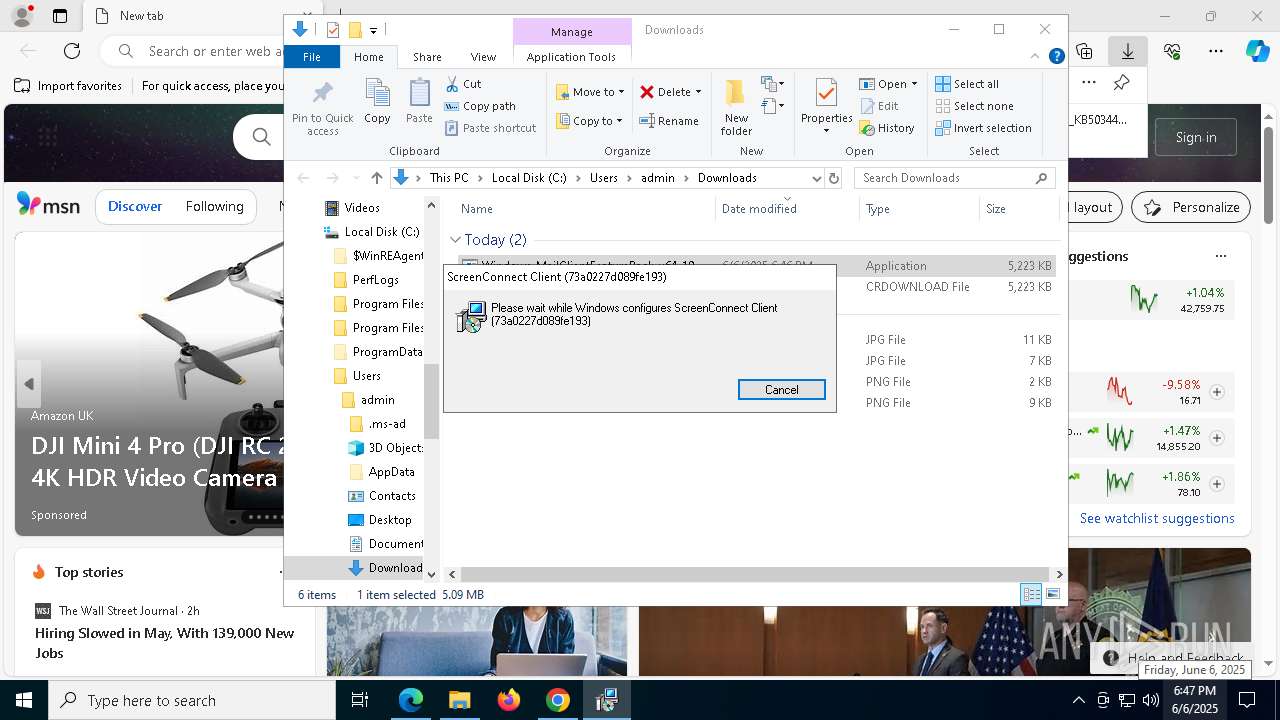
Task: Open Edge browser essentials heart icon
Action: click(x=1172, y=51)
